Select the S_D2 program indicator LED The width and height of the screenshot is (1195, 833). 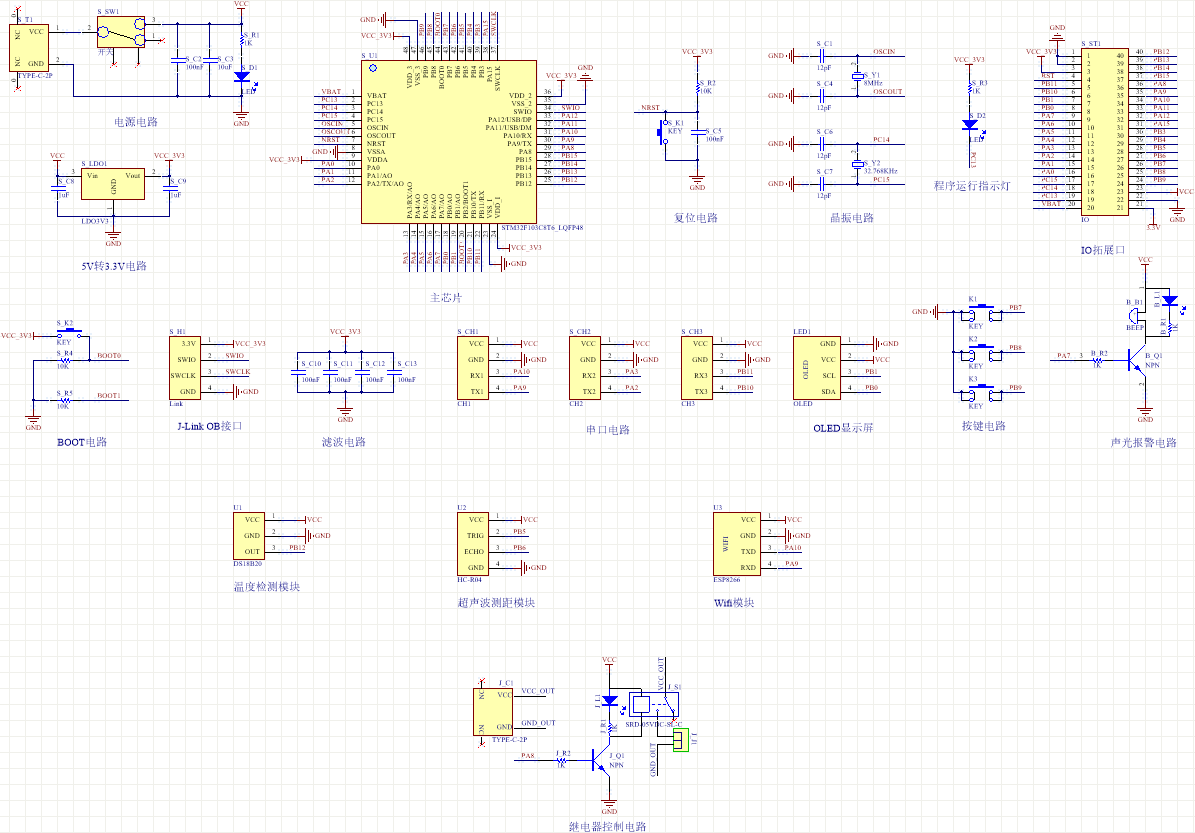(x=971, y=125)
